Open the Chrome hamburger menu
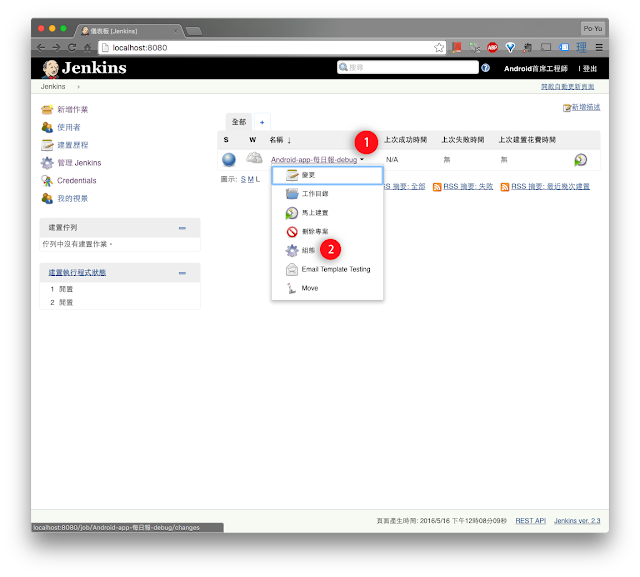This screenshot has width=640, height=577. 599,48
